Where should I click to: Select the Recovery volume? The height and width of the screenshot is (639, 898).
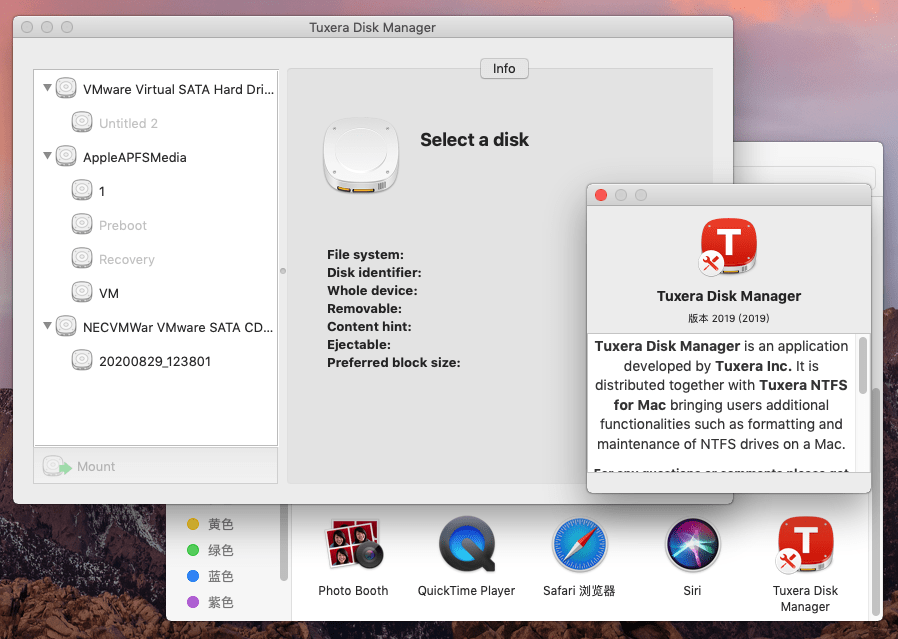127,259
